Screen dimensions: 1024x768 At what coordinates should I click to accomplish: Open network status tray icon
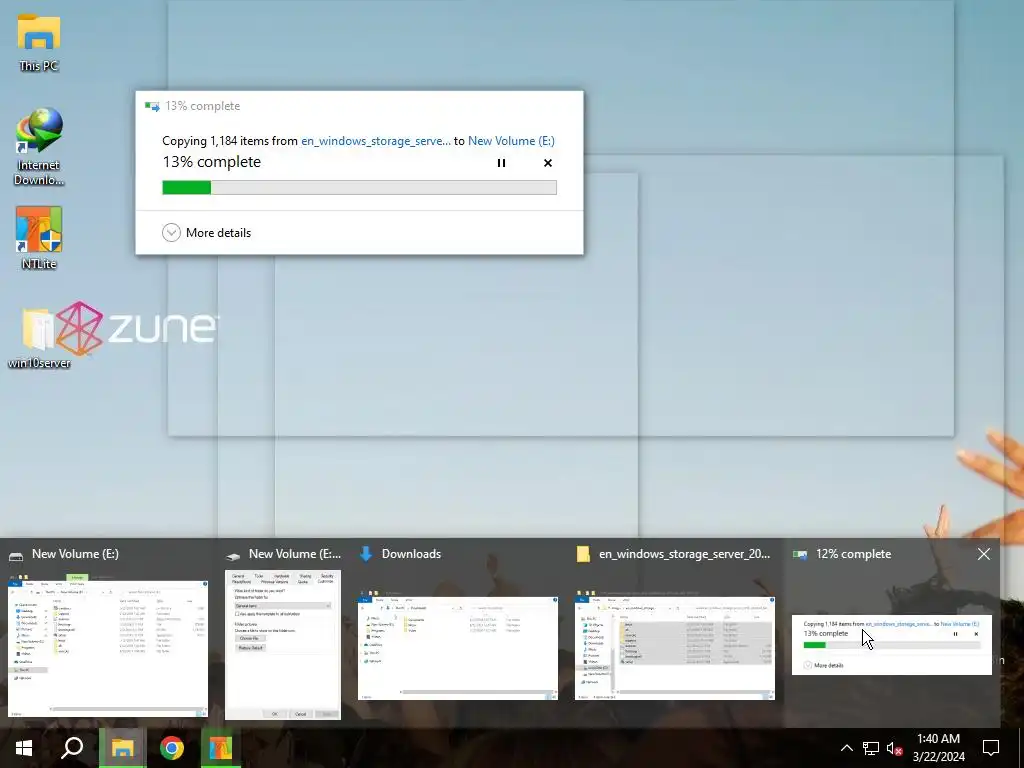[x=871, y=748]
